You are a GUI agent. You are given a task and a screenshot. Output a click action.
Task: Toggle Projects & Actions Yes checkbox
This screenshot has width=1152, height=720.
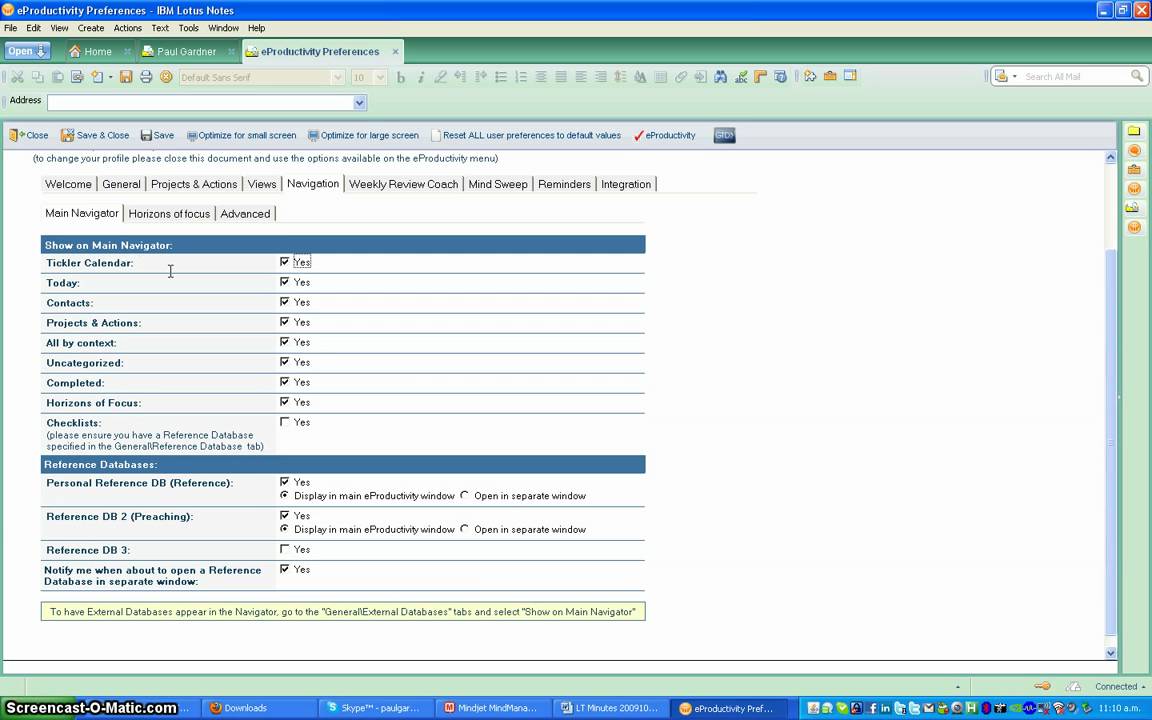pyautogui.click(x=284, y=321)
